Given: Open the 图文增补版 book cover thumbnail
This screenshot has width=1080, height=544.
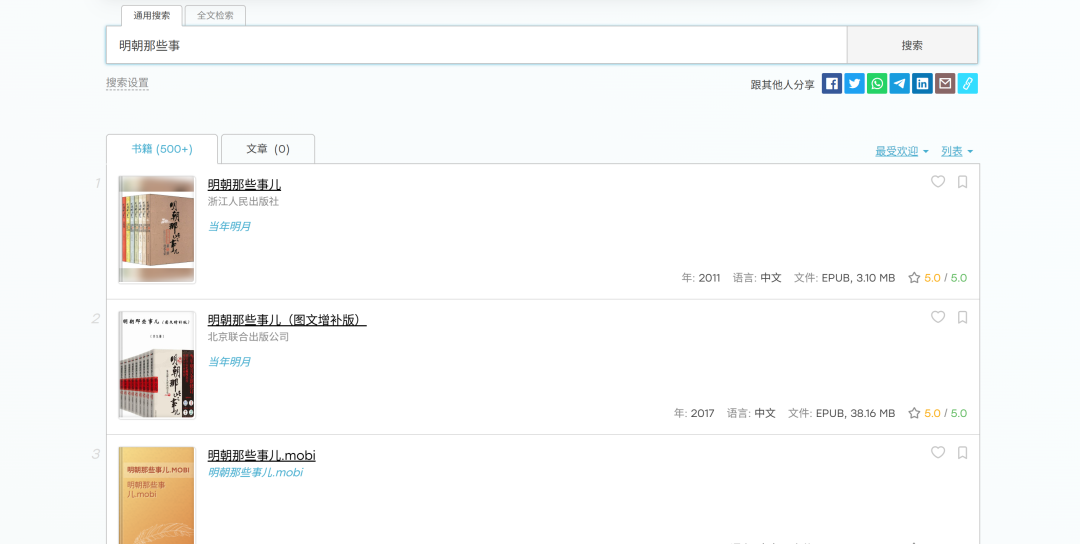Looking at the screenshot, I should 156,364.
